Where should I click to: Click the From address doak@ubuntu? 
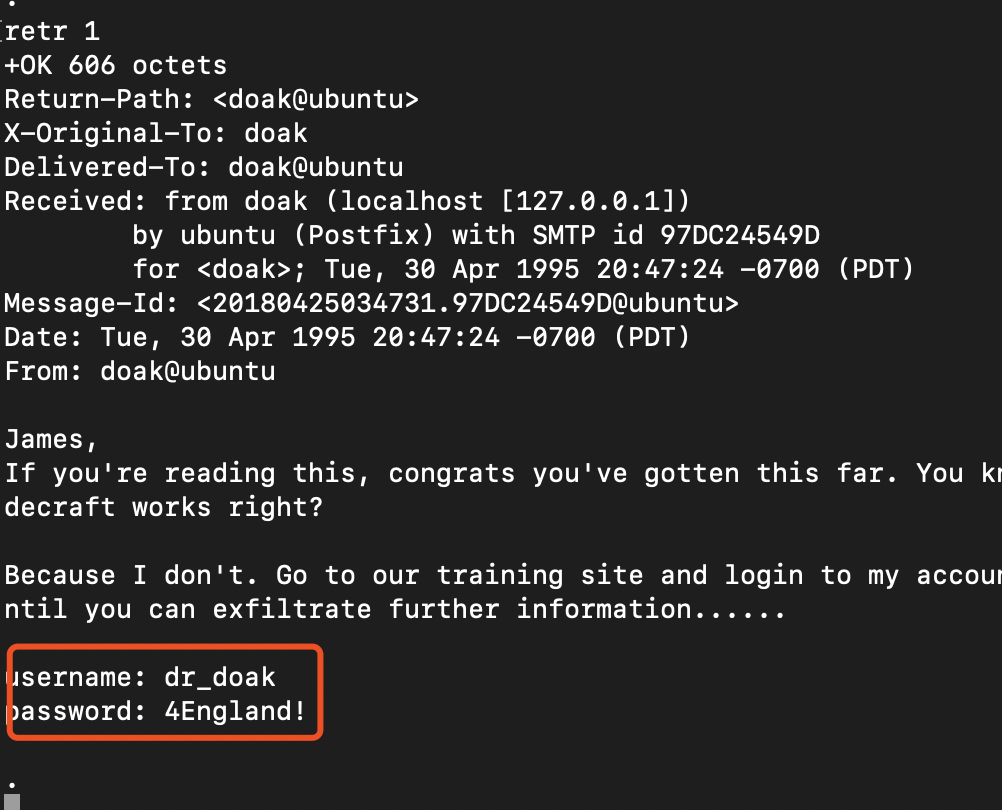click(188, 372)
